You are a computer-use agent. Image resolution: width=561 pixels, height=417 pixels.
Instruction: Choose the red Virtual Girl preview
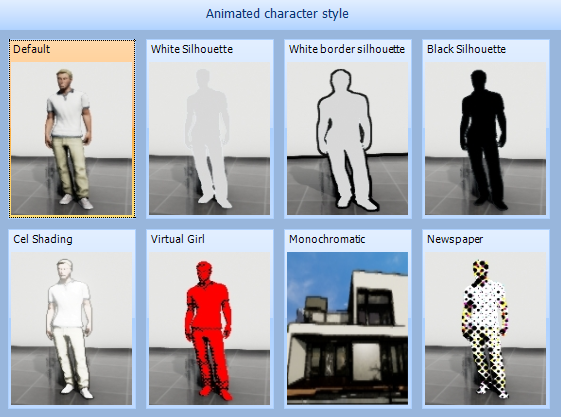(x=209, y=329)
